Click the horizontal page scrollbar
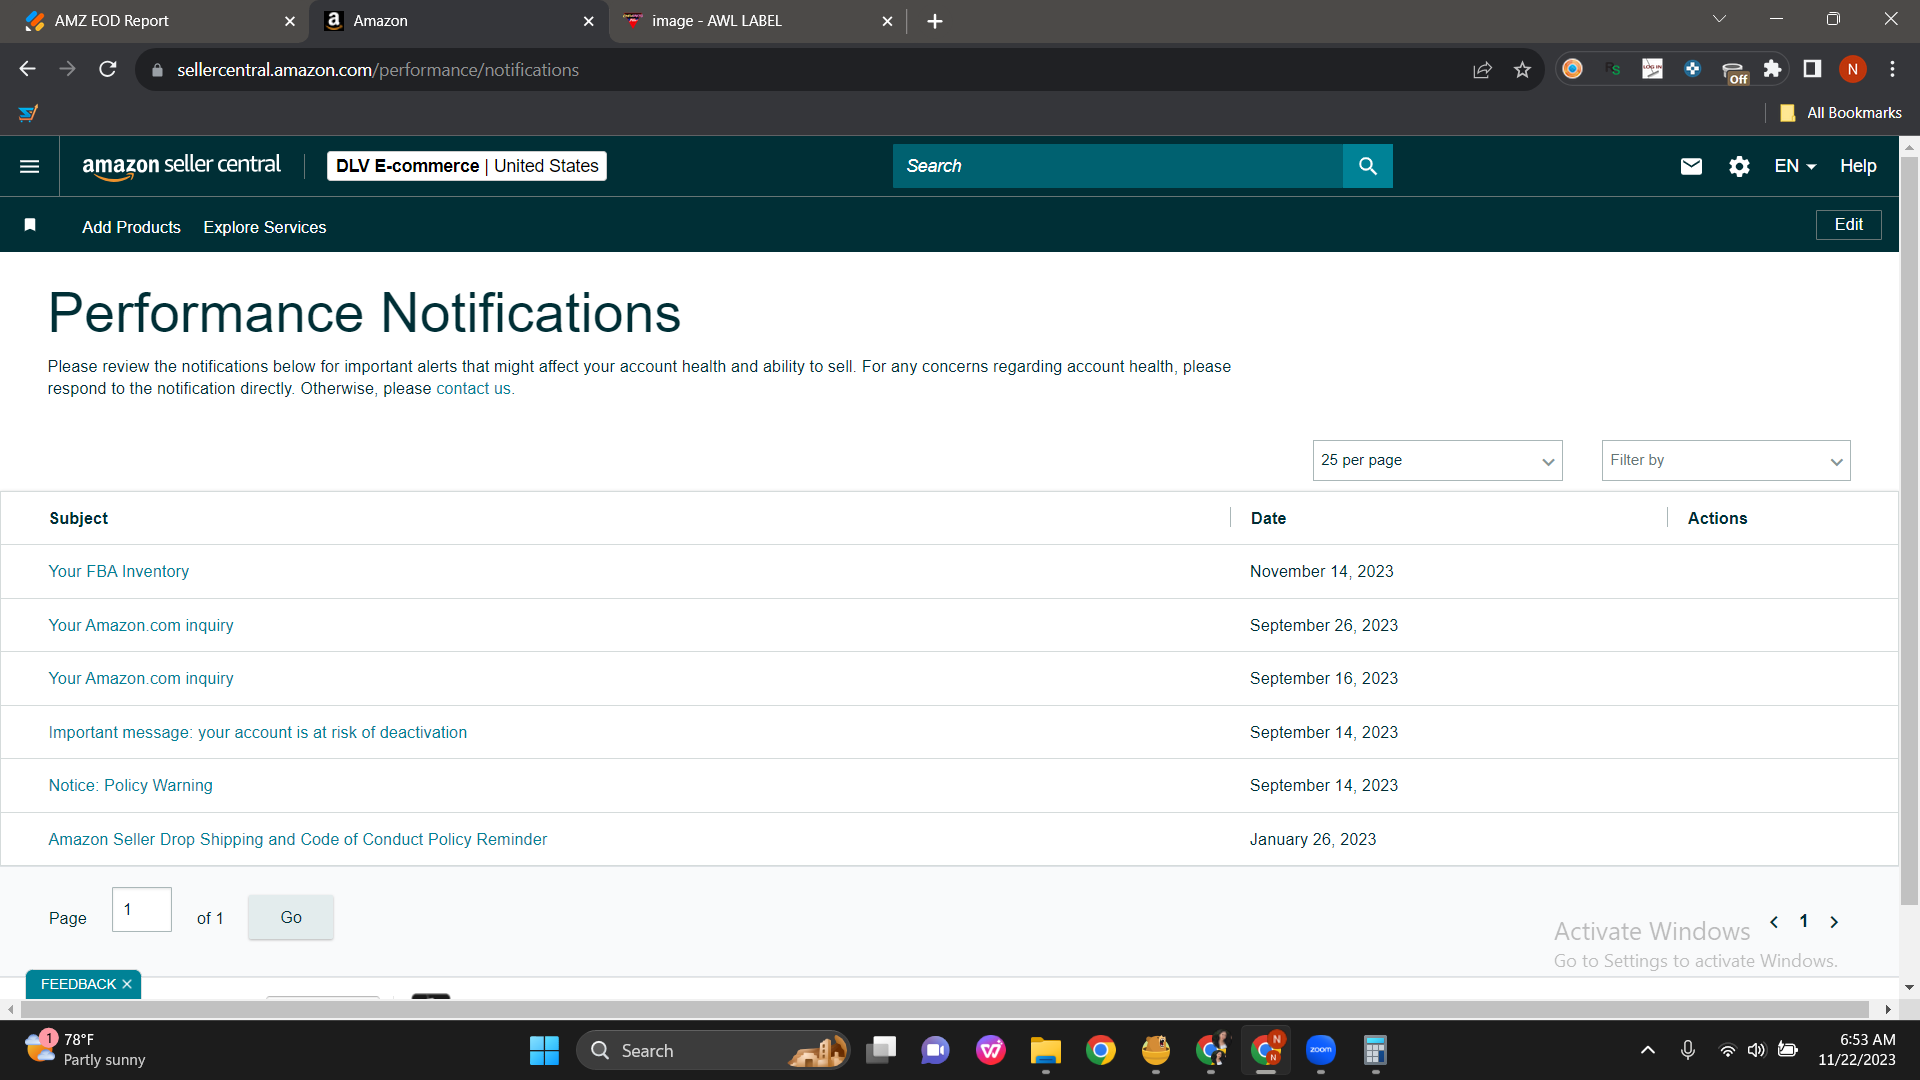Image resolution: width=1920 pixels, height=1080 pixels. pyautogui.click(x=944, y=1010)
